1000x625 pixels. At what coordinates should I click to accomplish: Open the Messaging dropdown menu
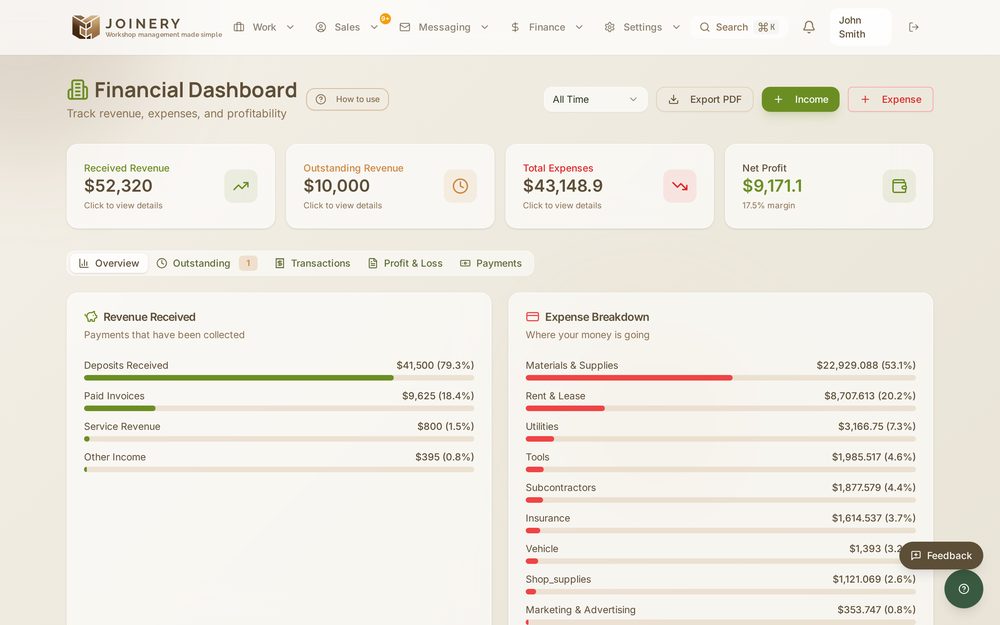click(x=444, y=27)
